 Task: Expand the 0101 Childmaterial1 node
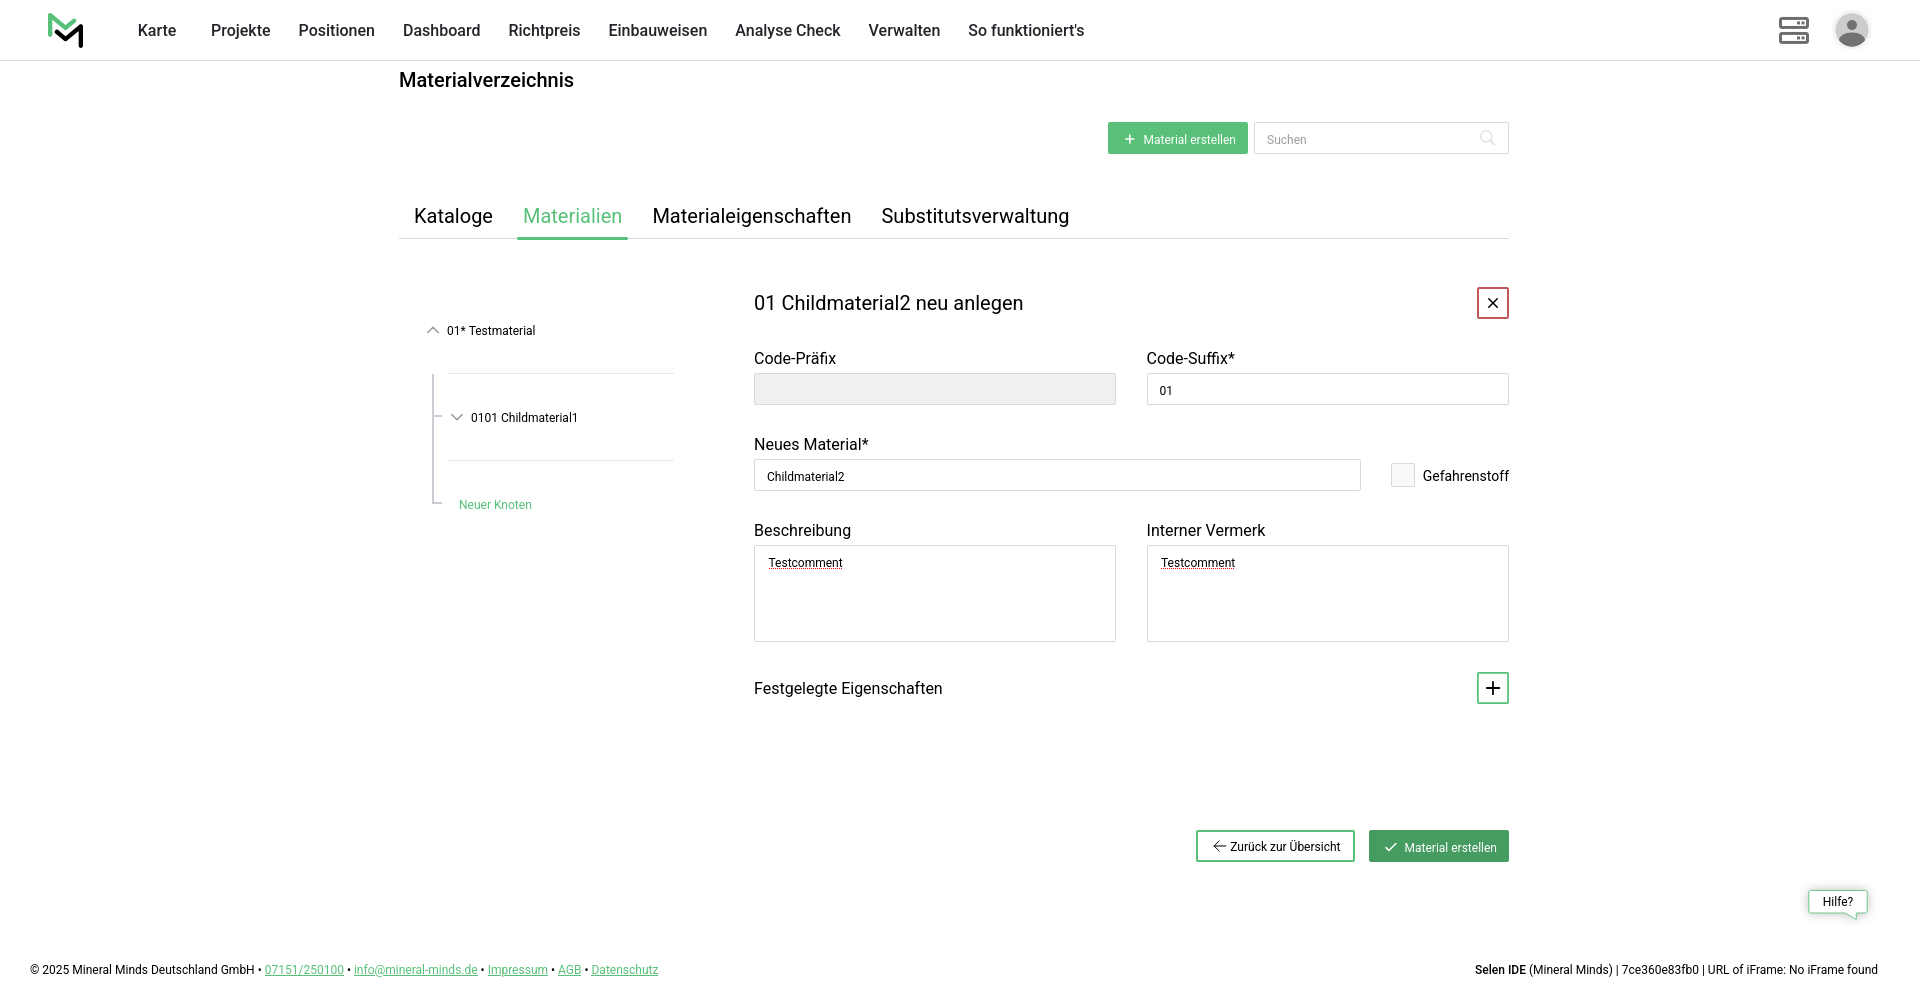click(x=457, y=417)
